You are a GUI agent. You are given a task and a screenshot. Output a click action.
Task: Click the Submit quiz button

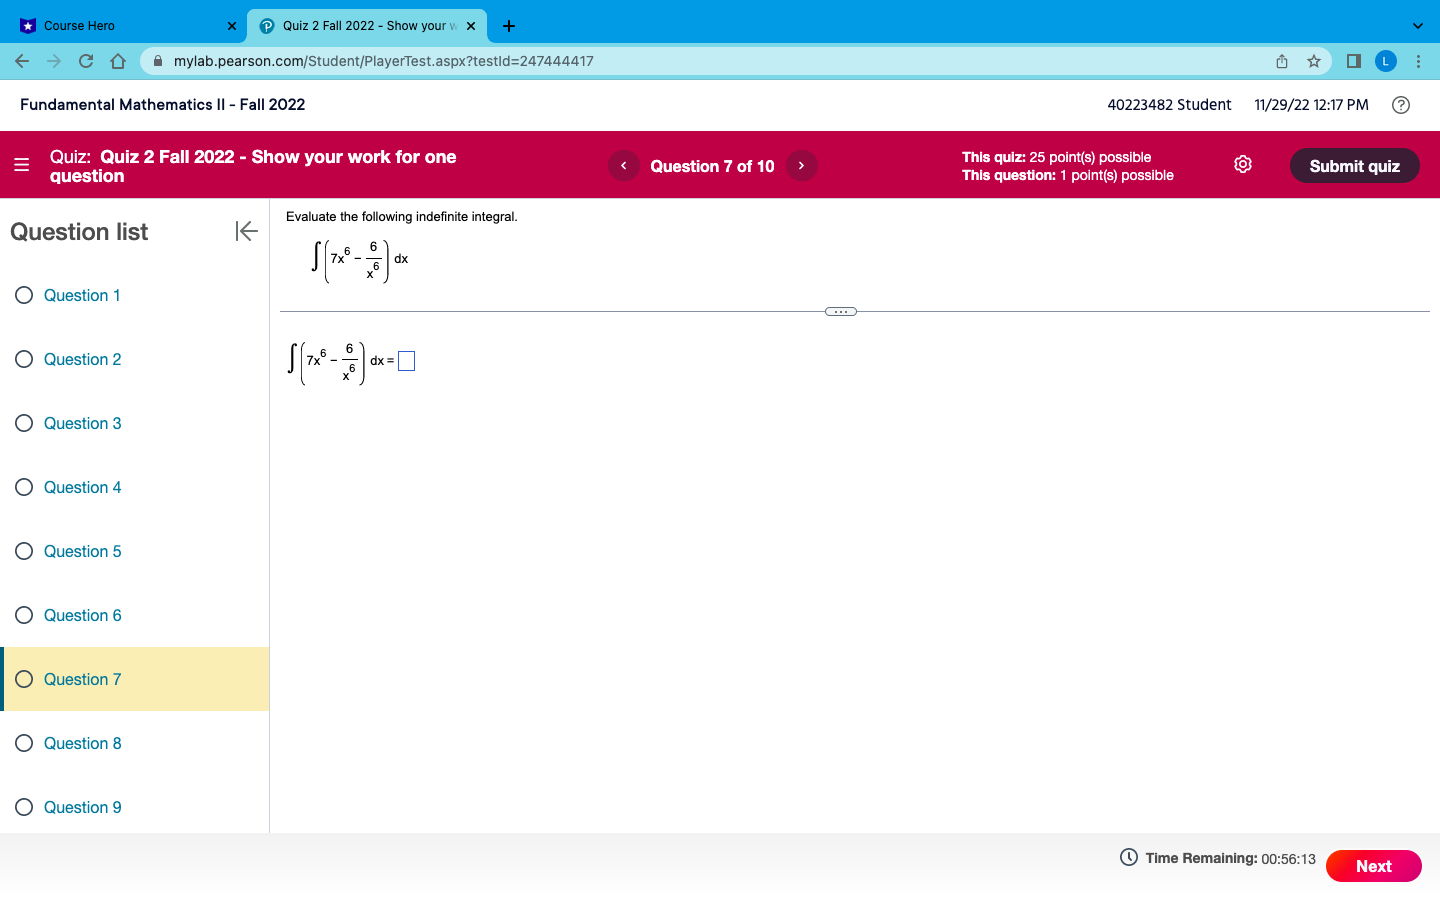click(1354, 166)
